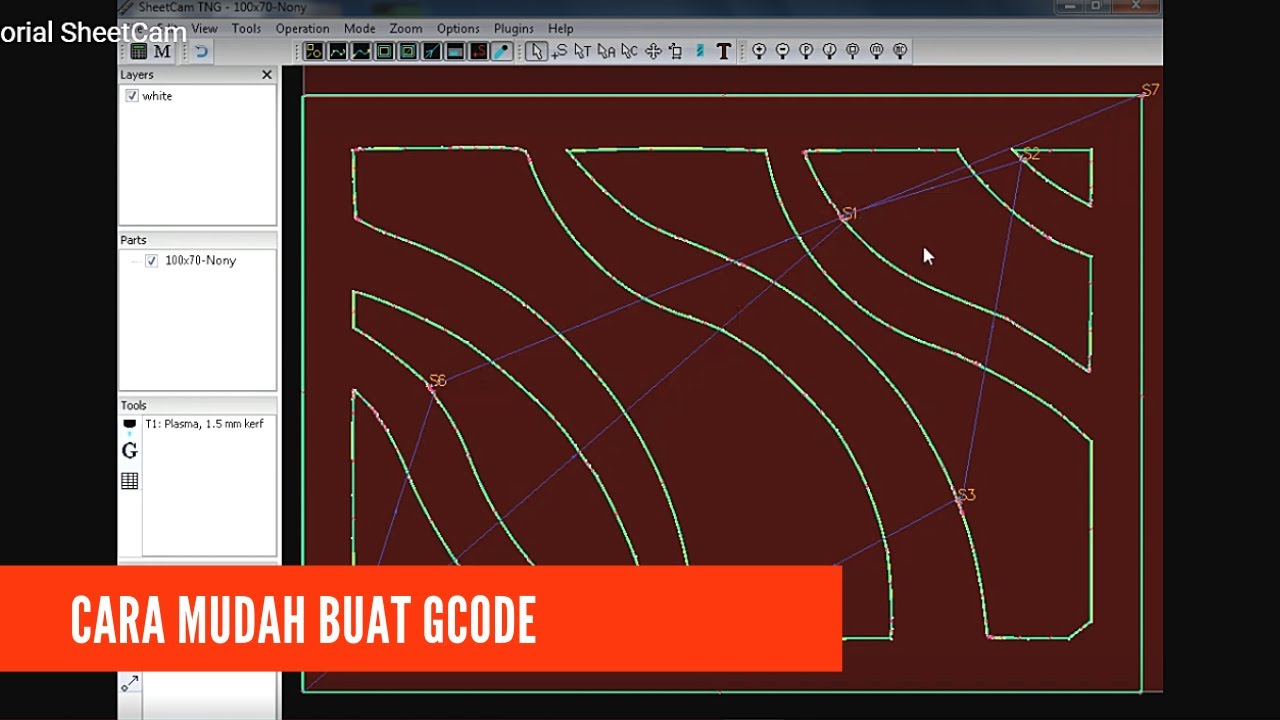Select the pointer-with-A tool
Screen dimensions: 1280x720
point(606,51)
